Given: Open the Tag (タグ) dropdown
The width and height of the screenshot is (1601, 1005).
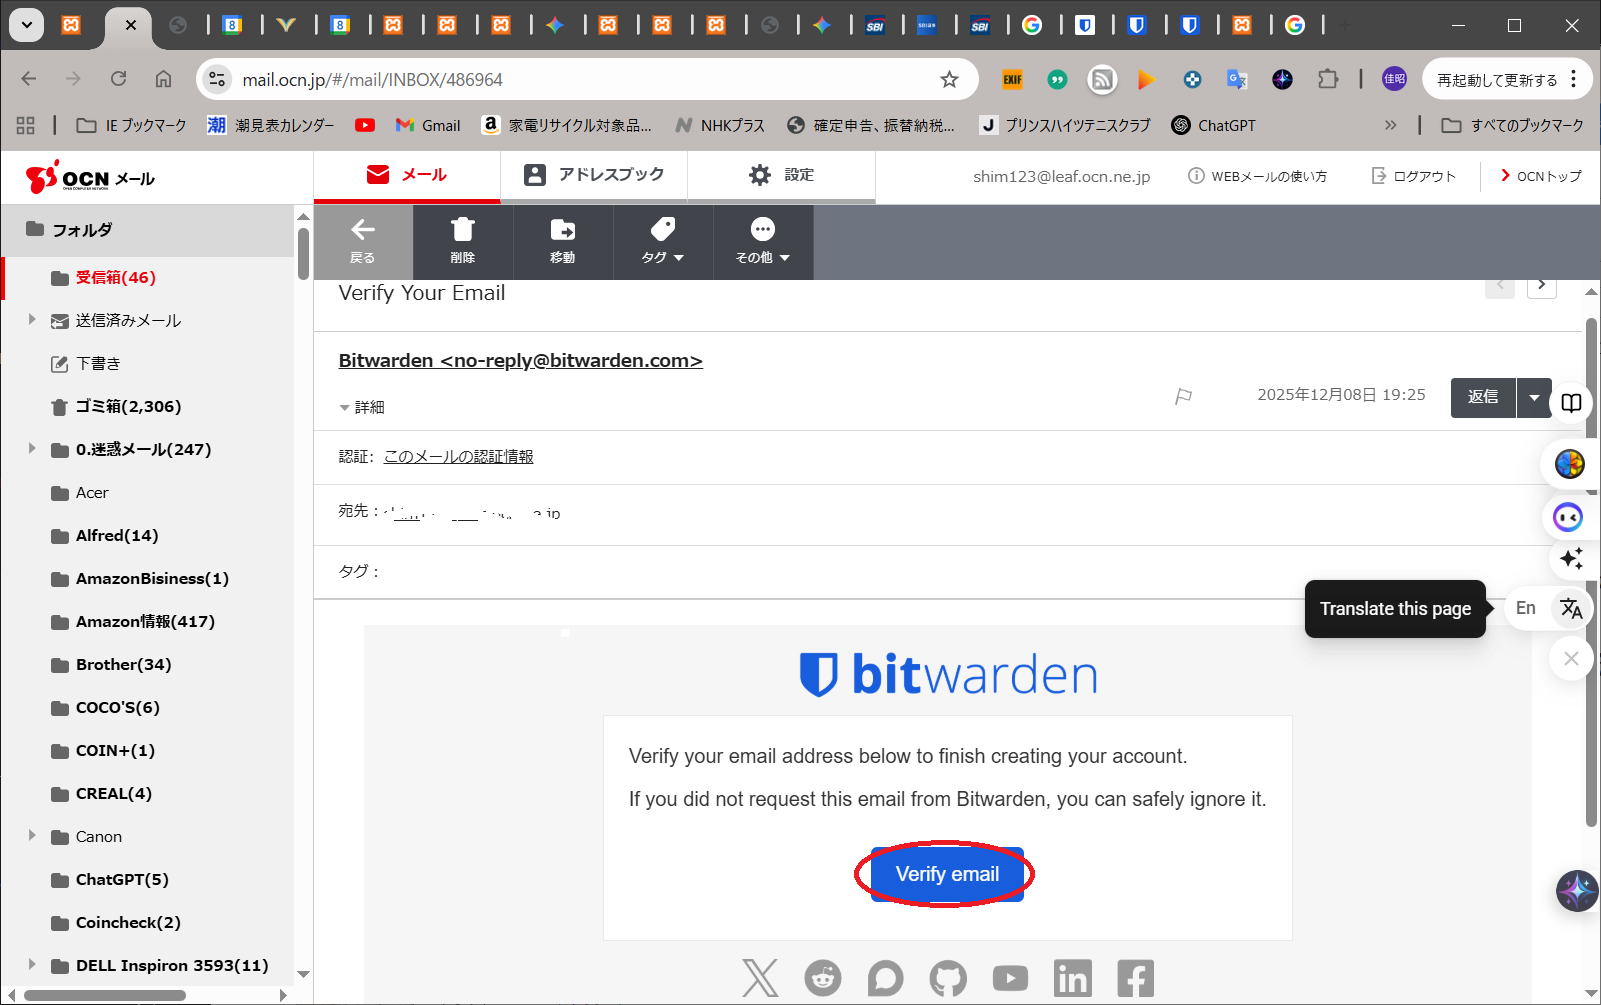Looking at the screenshot, I should click(x=662, y=241).
